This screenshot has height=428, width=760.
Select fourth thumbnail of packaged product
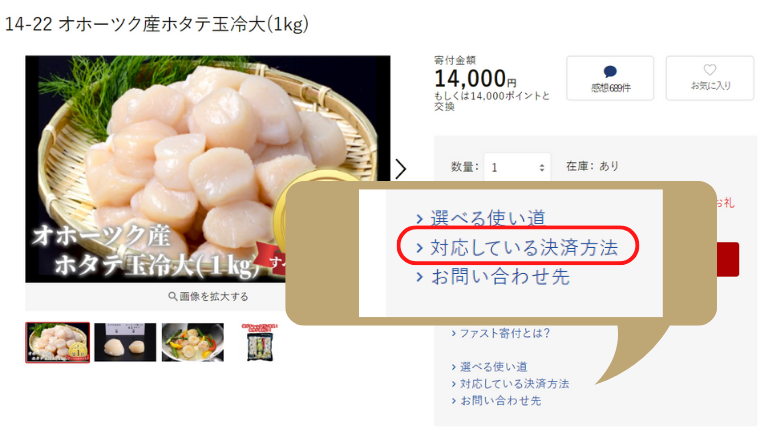tap(260, 343)
